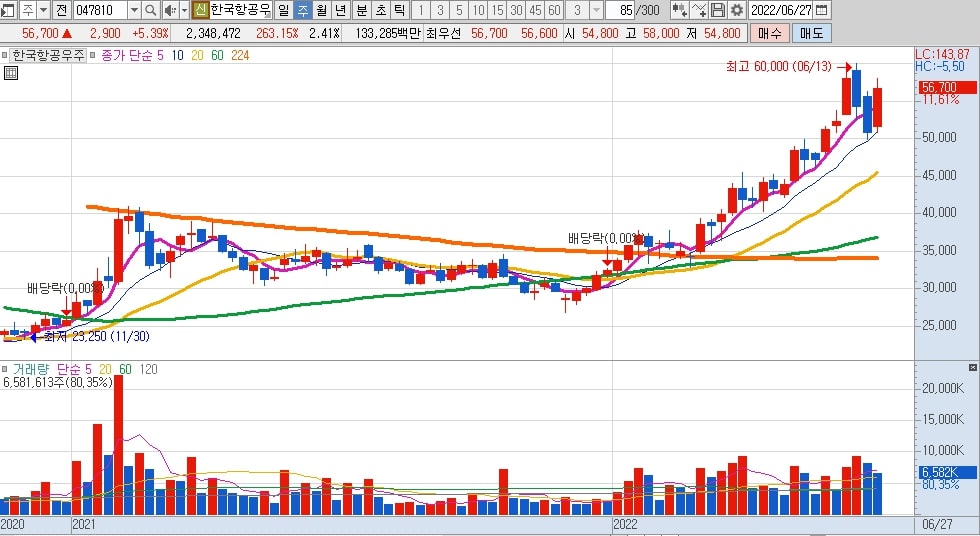Image resolution: width=980 pixels, height=536 pixels.
Task: Open stock search magnifier icon
Action: pos(151,10)
